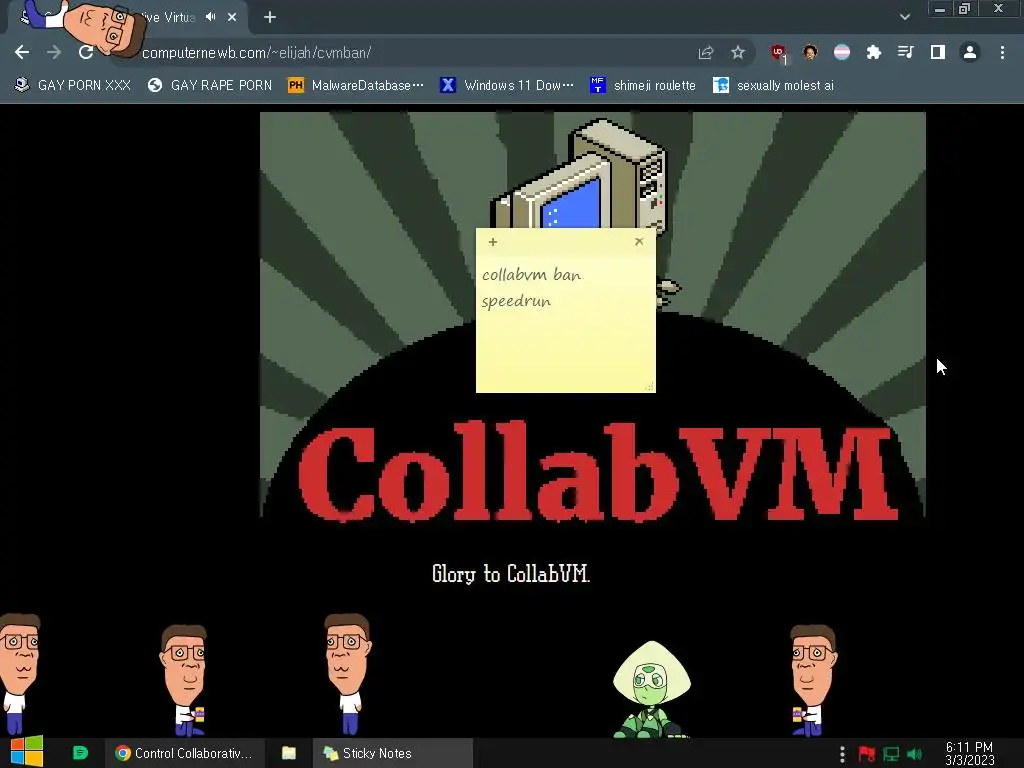Click the blue X favicon bookmark icon
This screenshot has height=768, width=1024.
click(x=447, y=86)
